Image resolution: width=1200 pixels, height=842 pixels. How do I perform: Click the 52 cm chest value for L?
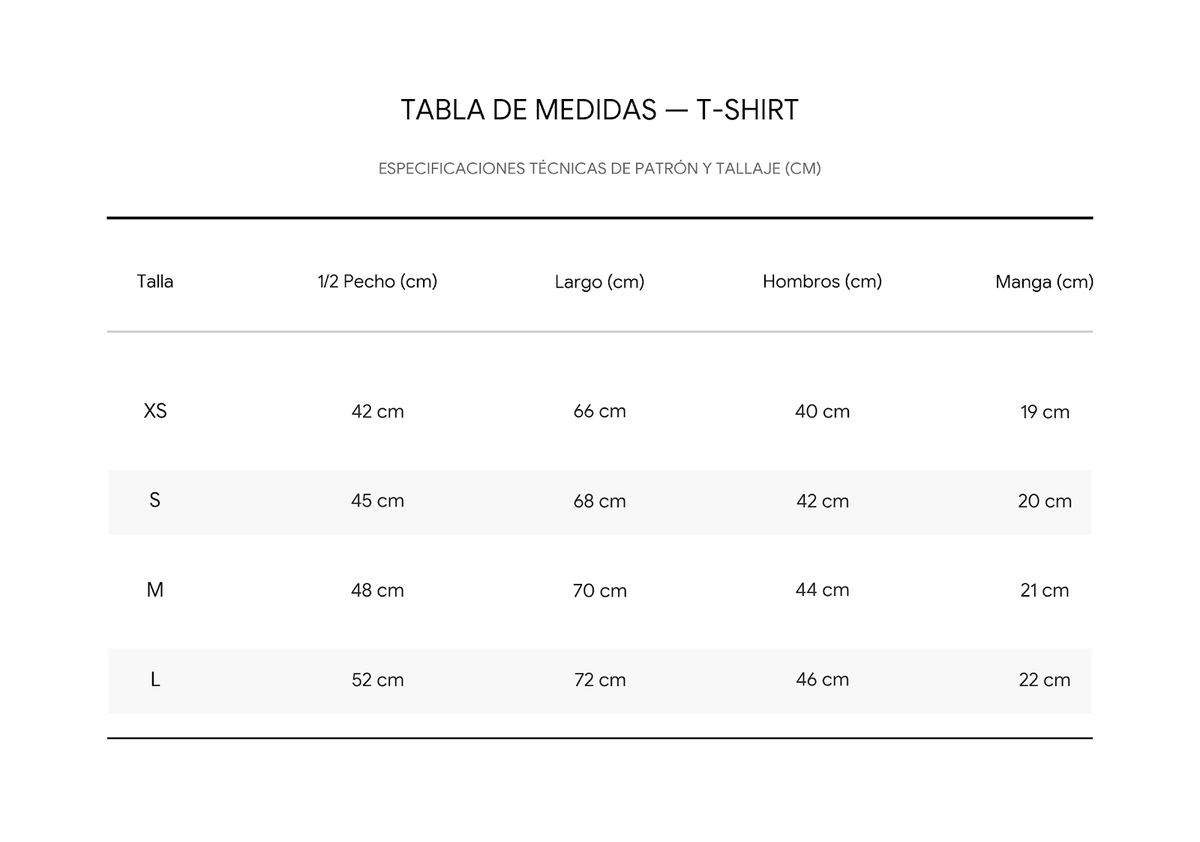378,680
